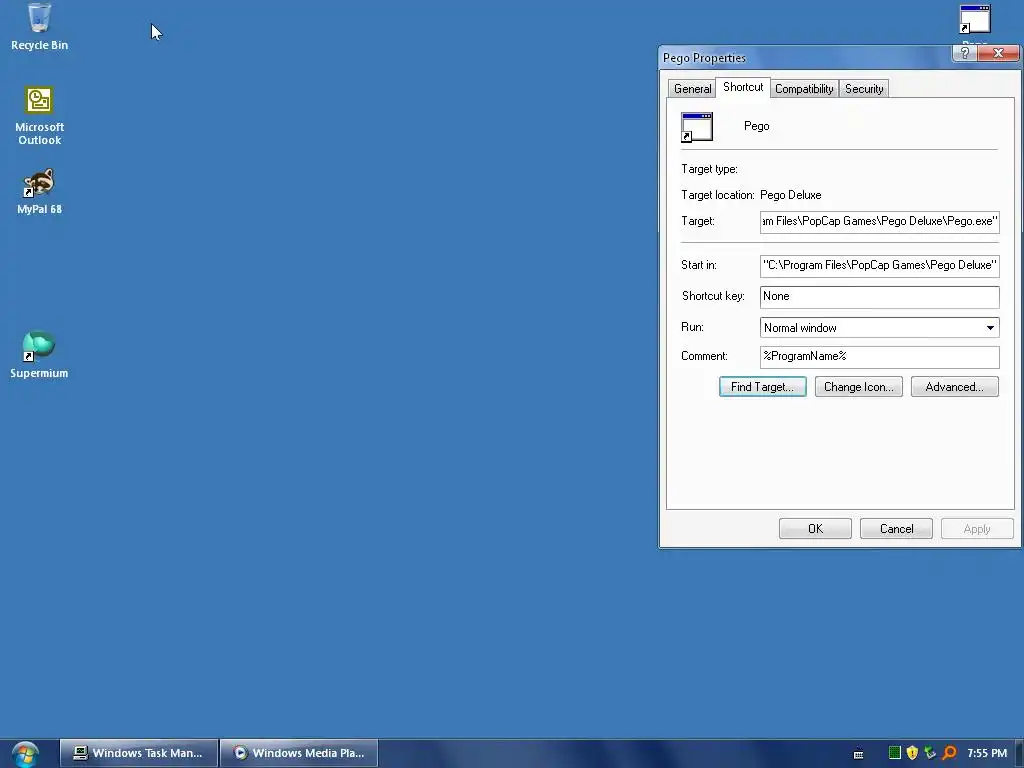1024x768 pixels.
Task: Switch to the Security tab
Action: point(864,89)
